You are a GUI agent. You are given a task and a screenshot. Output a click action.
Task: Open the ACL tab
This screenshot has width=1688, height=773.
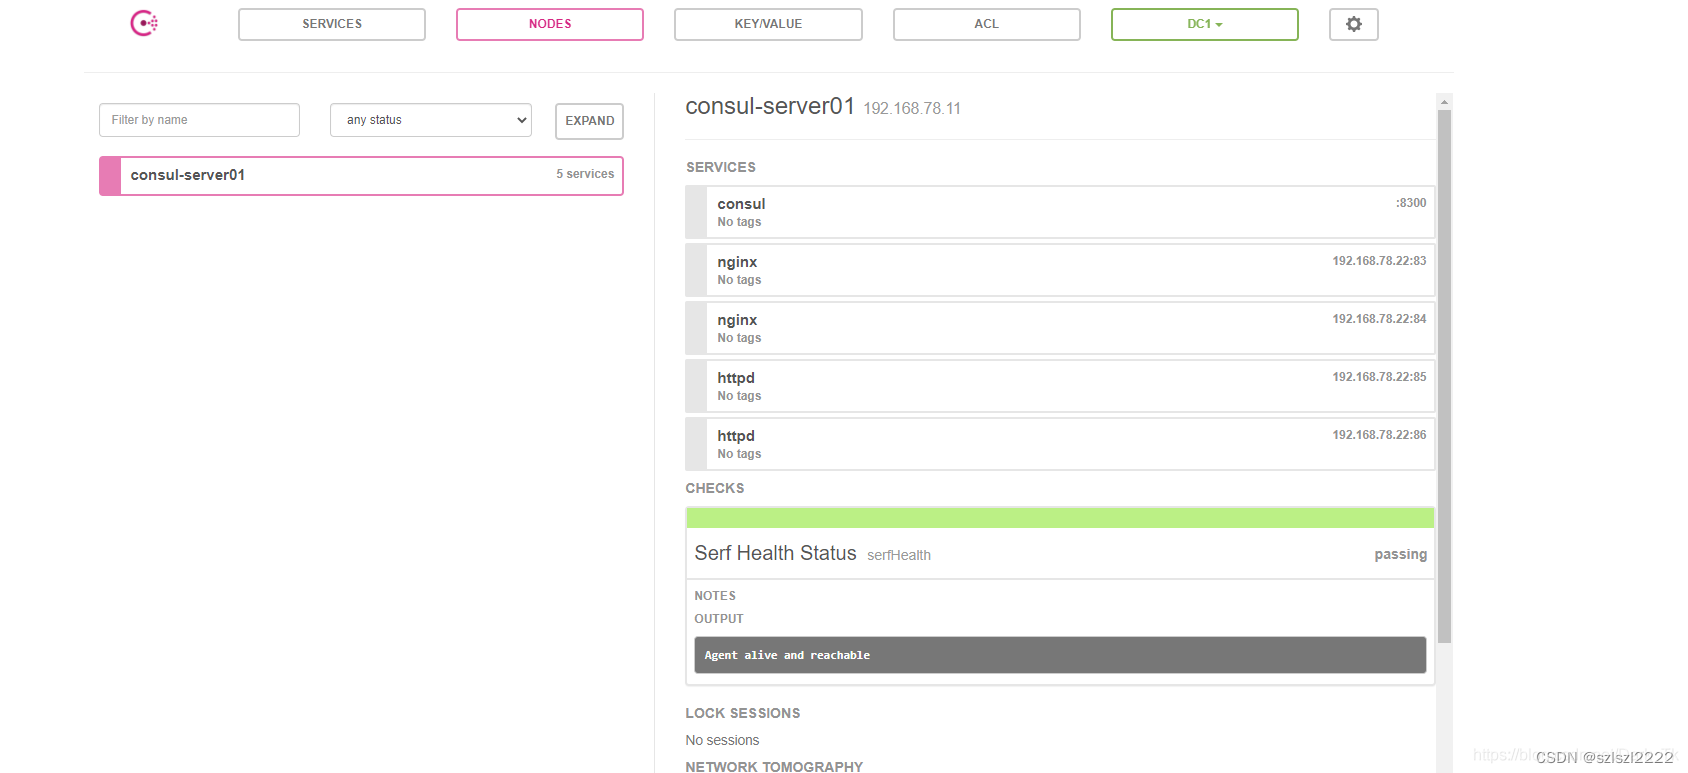point(987,24)
